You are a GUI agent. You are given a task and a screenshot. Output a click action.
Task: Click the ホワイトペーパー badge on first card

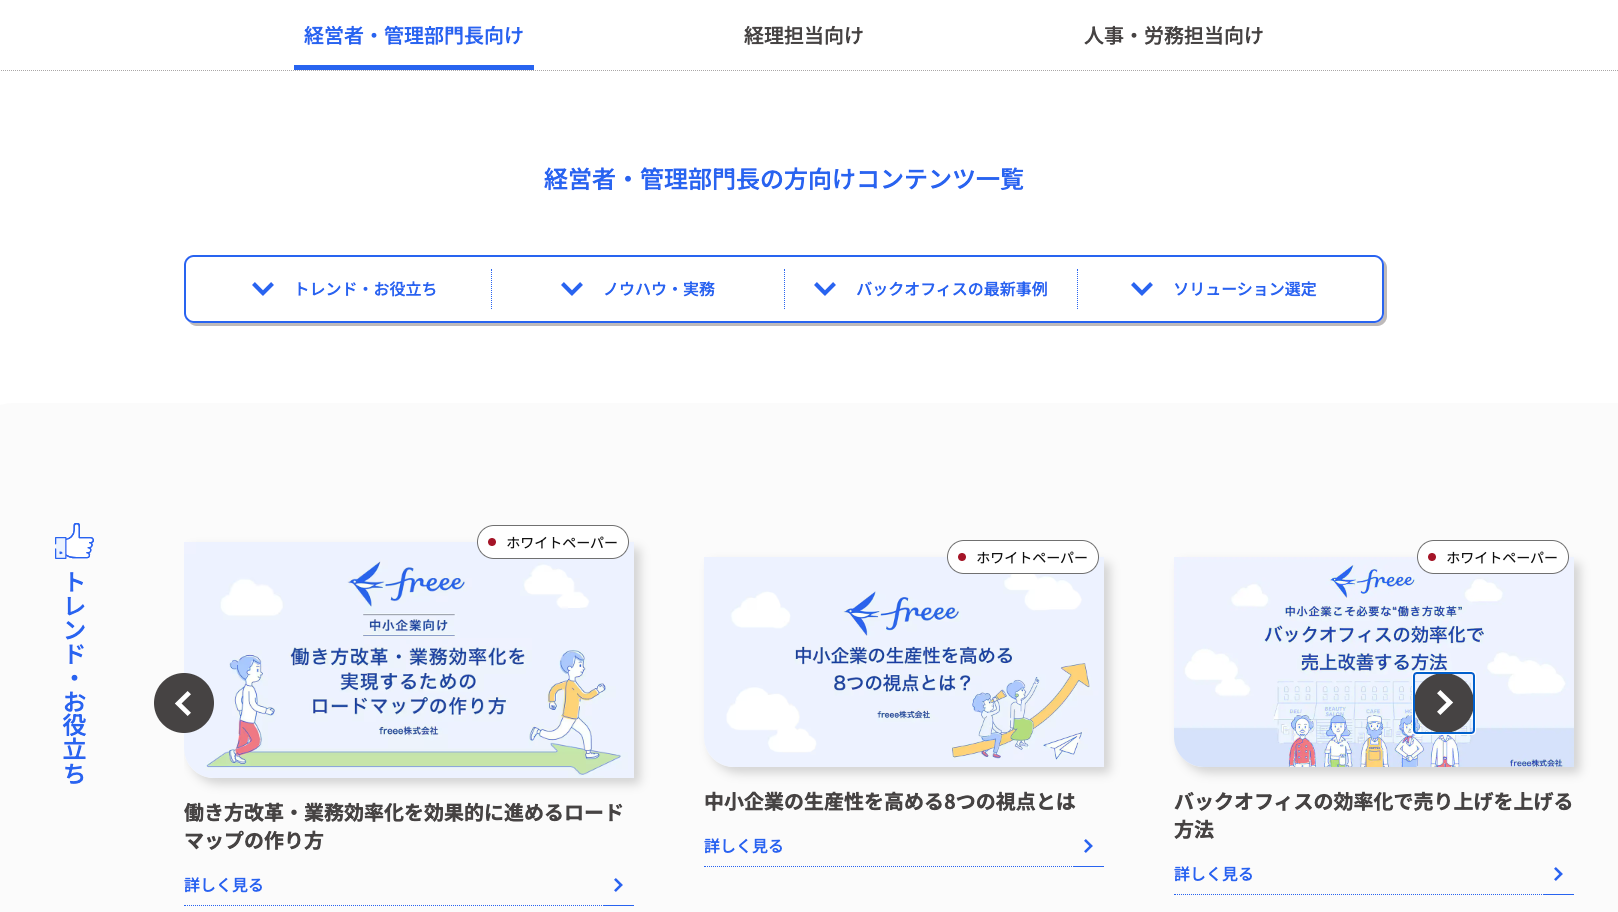[x=553, y=542]
